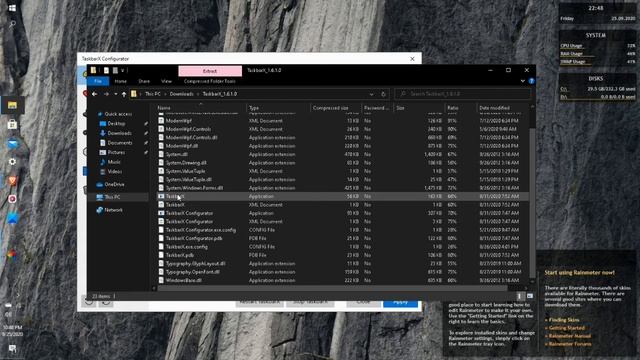Open Rainmeter Manual link

point(569,336)
